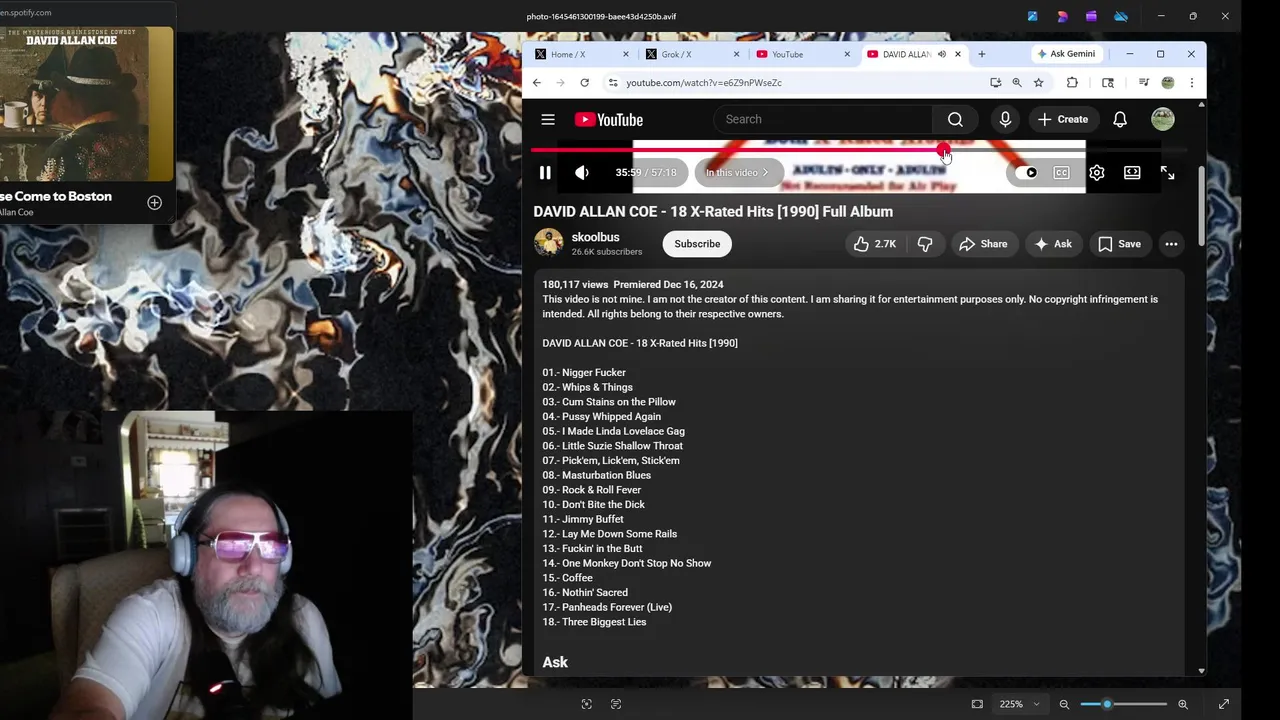Viewport: 1280px width, 720px height.
Task: Go to the YouTube home logo
Action: pos(608,120)
